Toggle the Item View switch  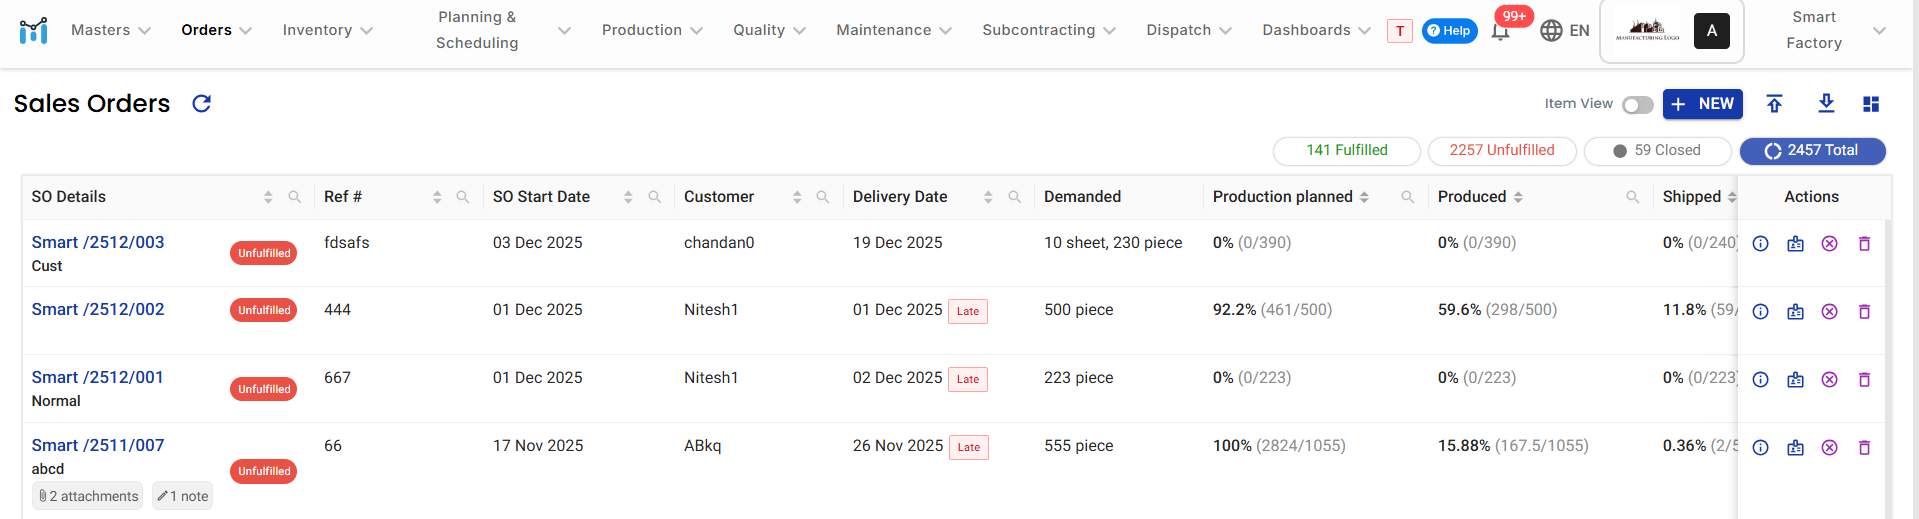[x=1637, y=105]
